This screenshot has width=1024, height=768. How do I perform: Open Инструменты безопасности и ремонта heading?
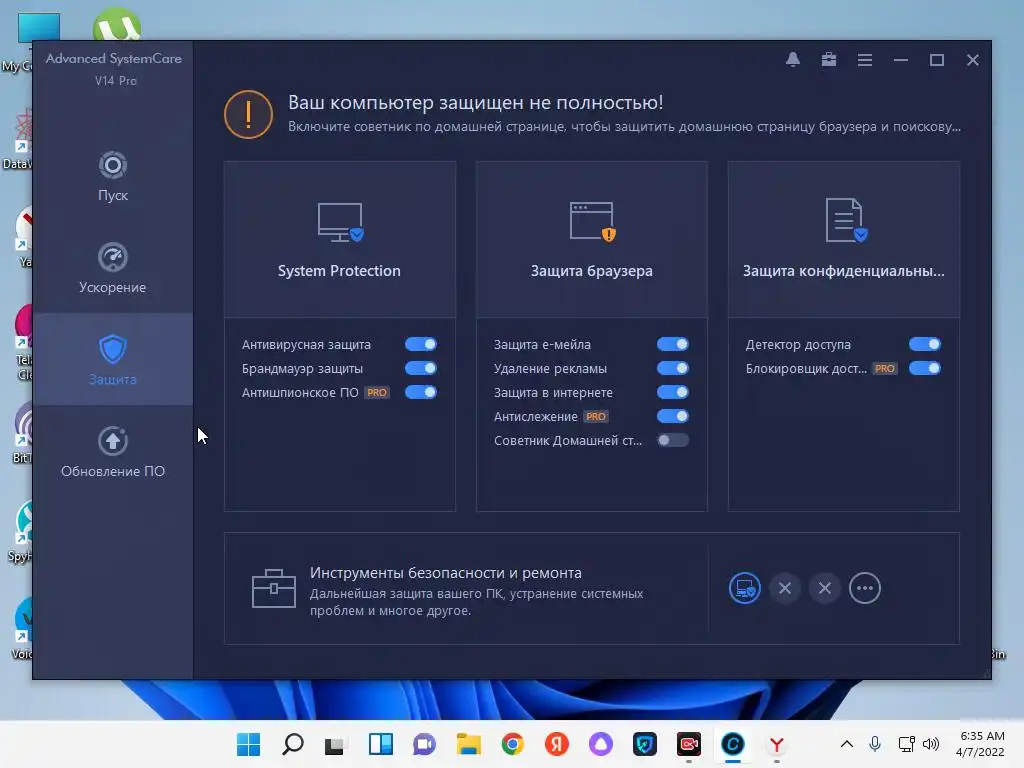pyautogui.click(x=445, y=573)
